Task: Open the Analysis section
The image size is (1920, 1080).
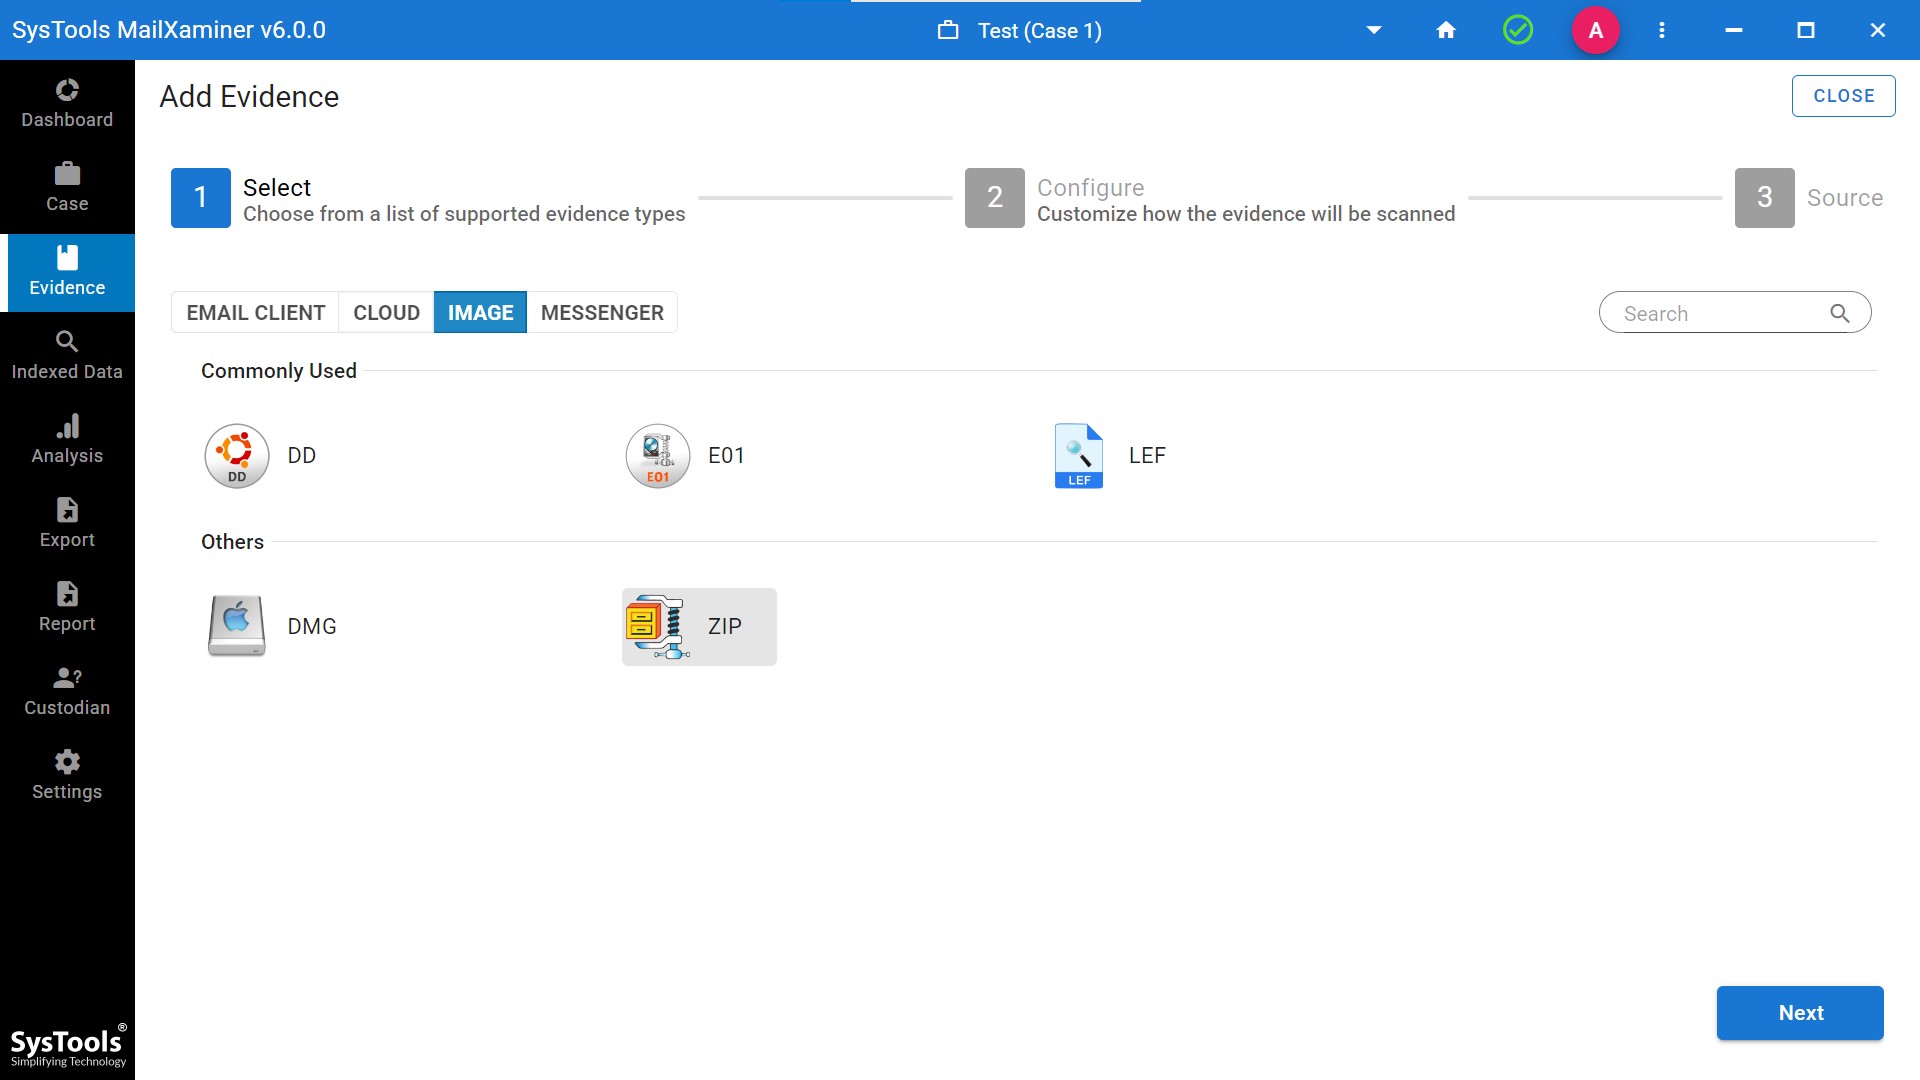Action: tap(67, 438)
